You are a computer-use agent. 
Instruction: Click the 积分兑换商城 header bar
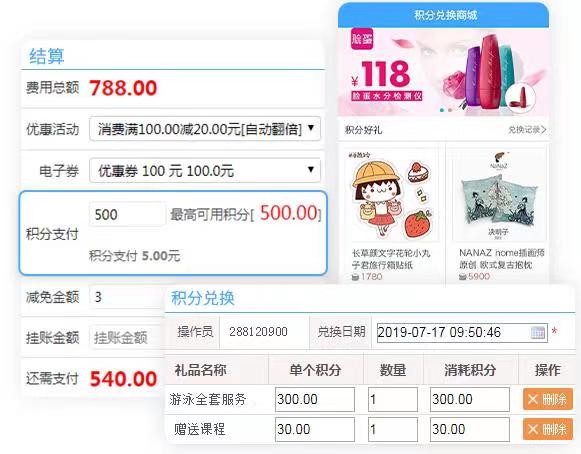tap(443, 15)
